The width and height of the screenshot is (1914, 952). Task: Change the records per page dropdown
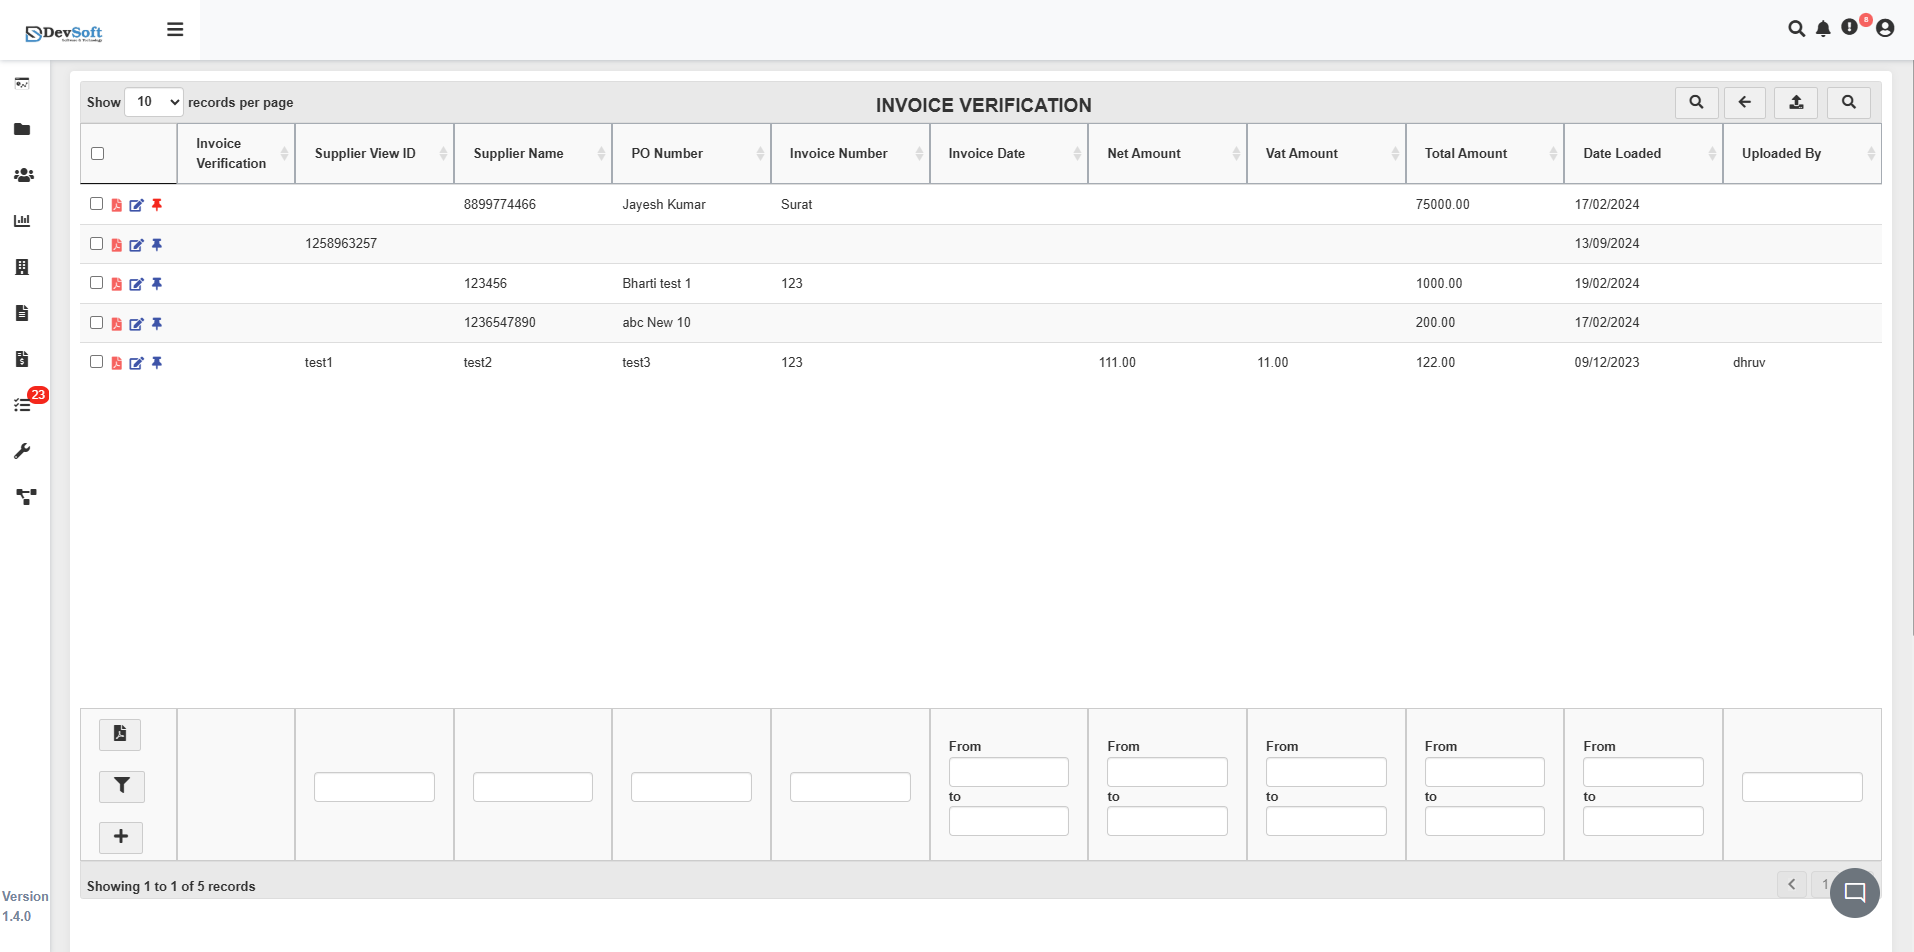[x=153, y=101]
